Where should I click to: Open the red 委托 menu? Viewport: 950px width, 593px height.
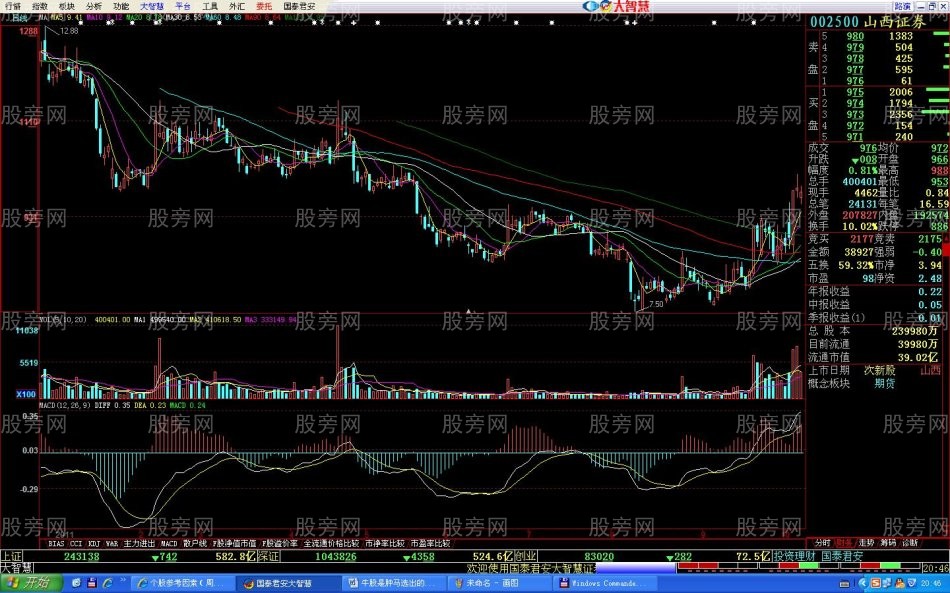264,6
